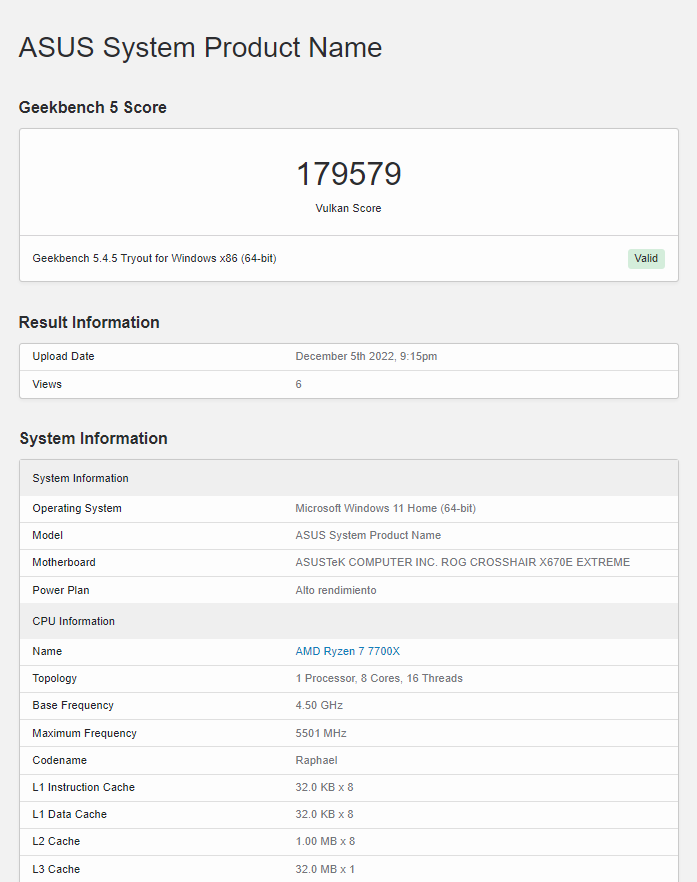The height and width of the screenshot is (882, 697).
Task: Click the ASUS System Product Name page title
Action: click(200, 47)
